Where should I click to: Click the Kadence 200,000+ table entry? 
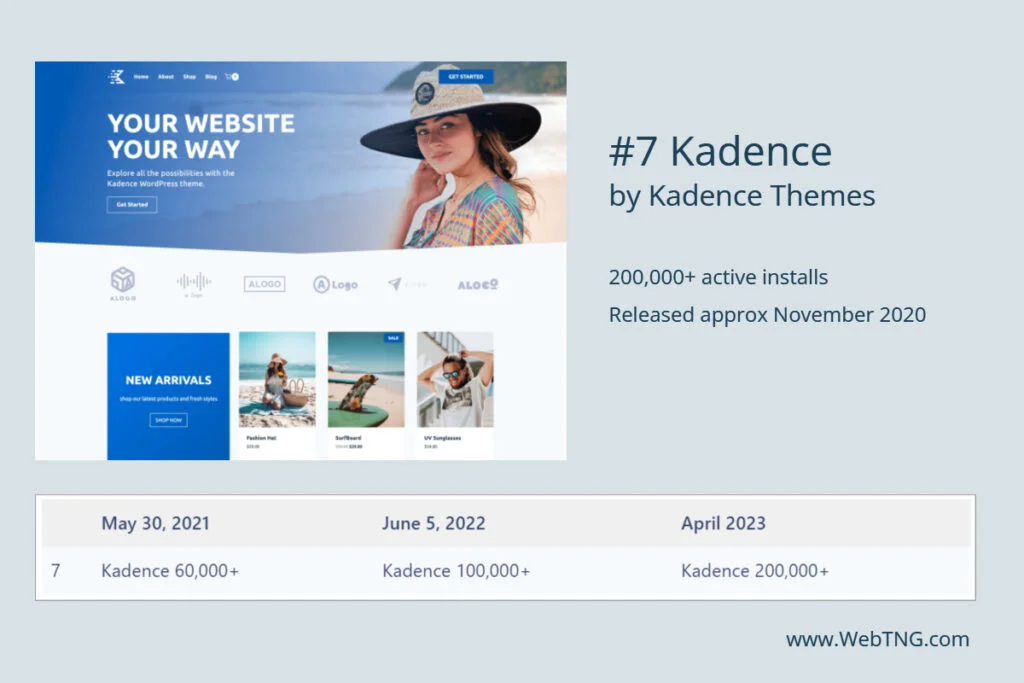[x=754, y=570]
